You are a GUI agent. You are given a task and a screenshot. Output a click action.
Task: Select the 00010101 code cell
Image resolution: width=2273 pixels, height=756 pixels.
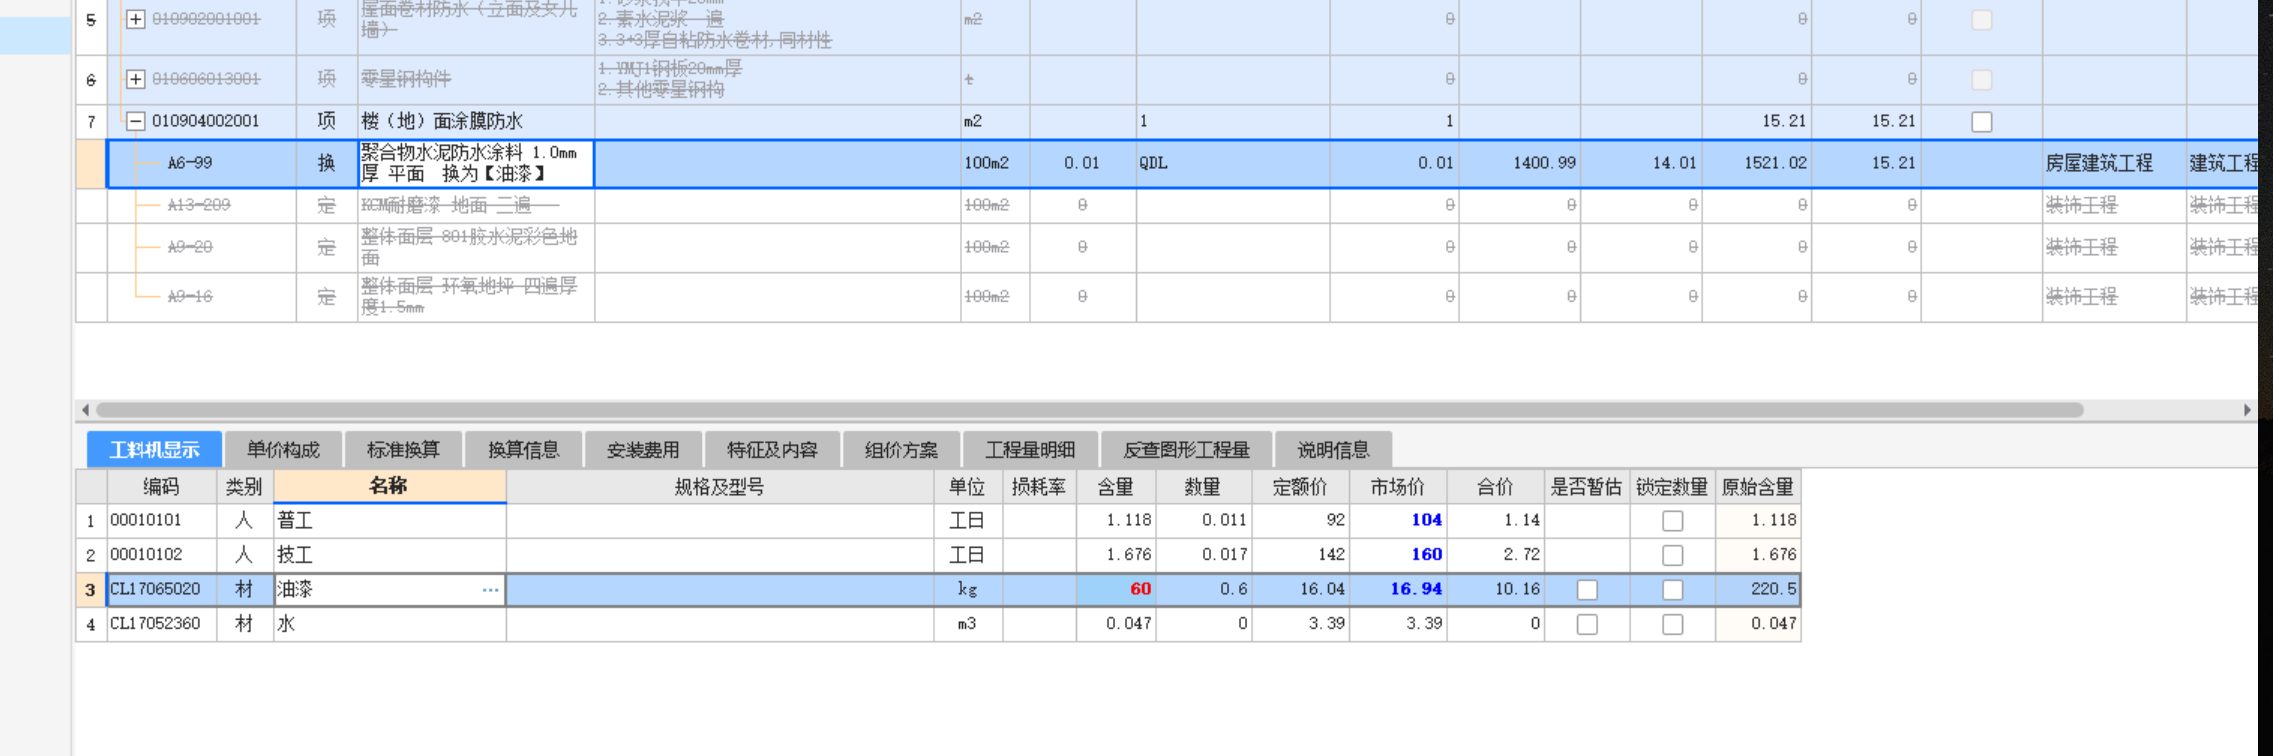(162, 520)
